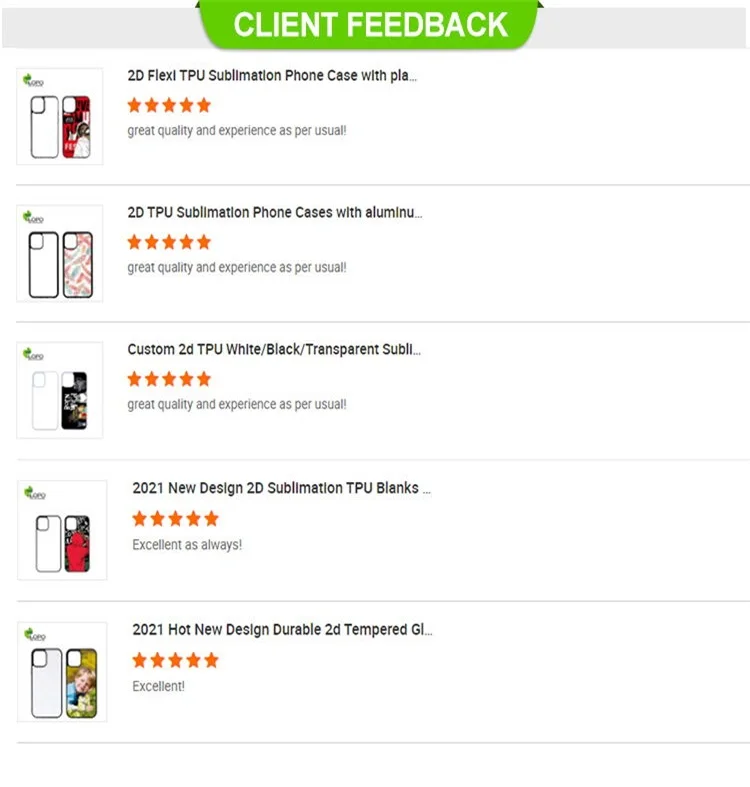Click the Client Feedback header banner
Image resolution: width=750 pixels, height=787 pixels.
click(x=372, y=24)
